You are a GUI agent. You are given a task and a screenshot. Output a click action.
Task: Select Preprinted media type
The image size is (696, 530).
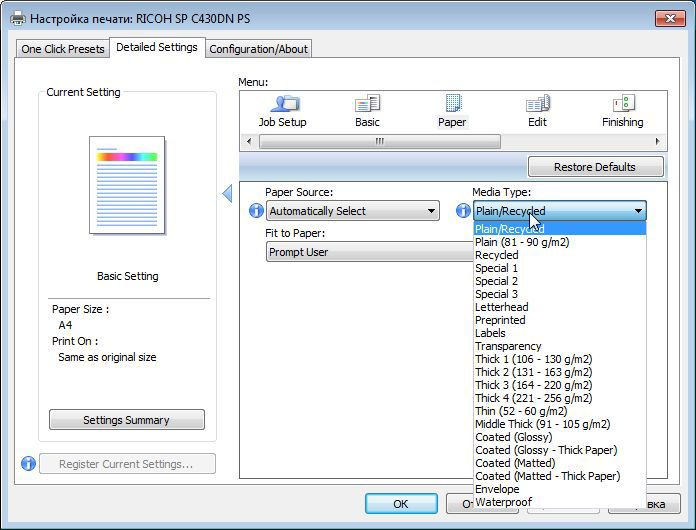pyautogui.click(x=560, y=320)
